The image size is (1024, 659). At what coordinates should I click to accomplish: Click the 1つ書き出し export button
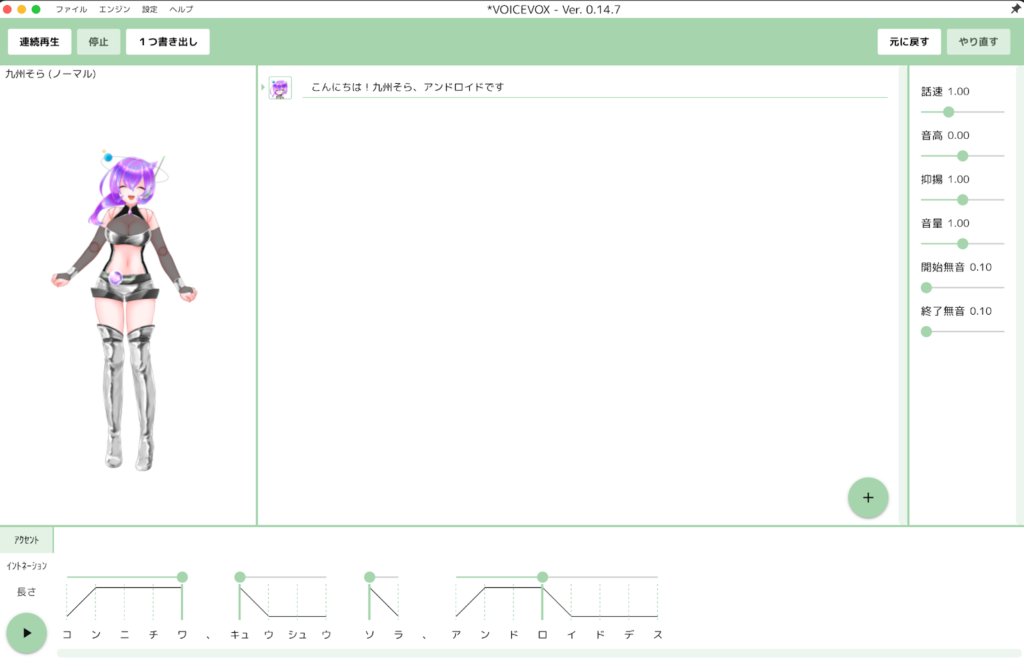[168, 42]
